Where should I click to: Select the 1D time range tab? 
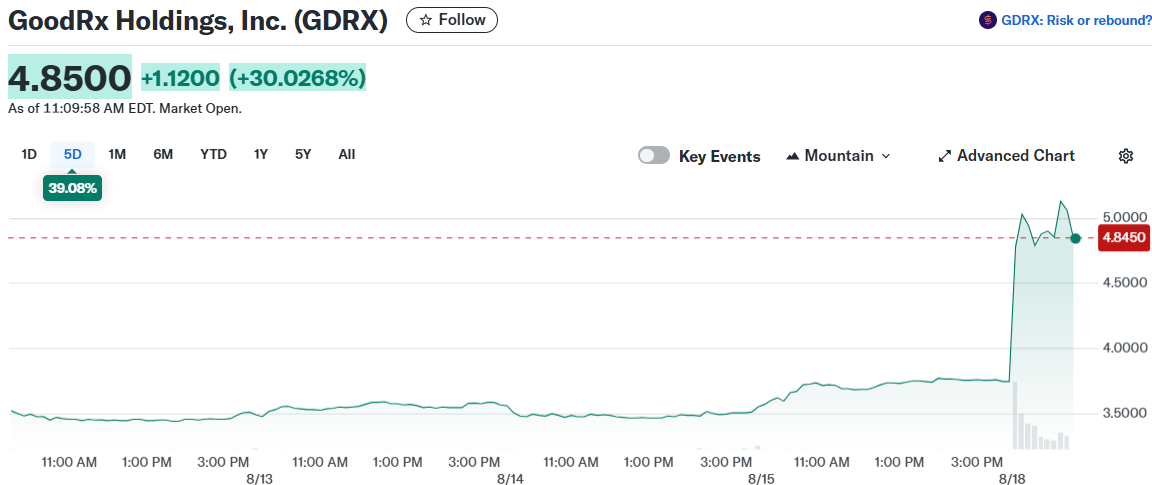[29, 154]
